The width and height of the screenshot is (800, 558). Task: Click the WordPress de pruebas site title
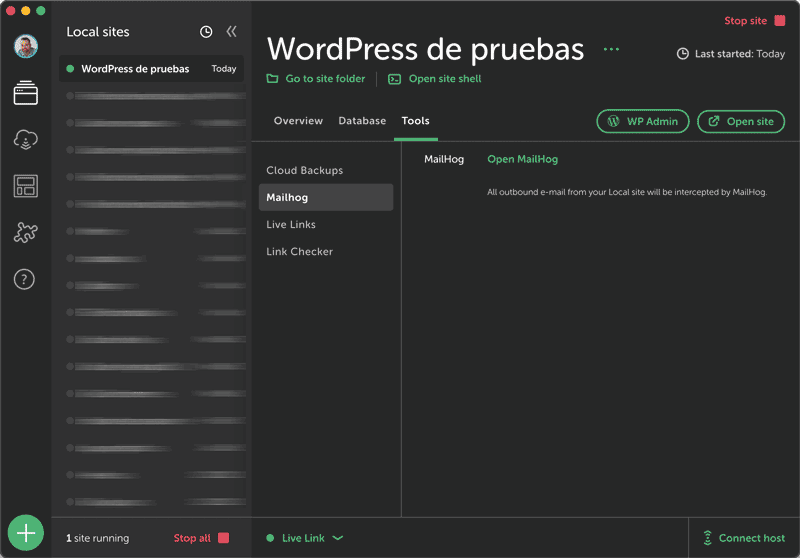pyautogui.click(x=425, y=49)
